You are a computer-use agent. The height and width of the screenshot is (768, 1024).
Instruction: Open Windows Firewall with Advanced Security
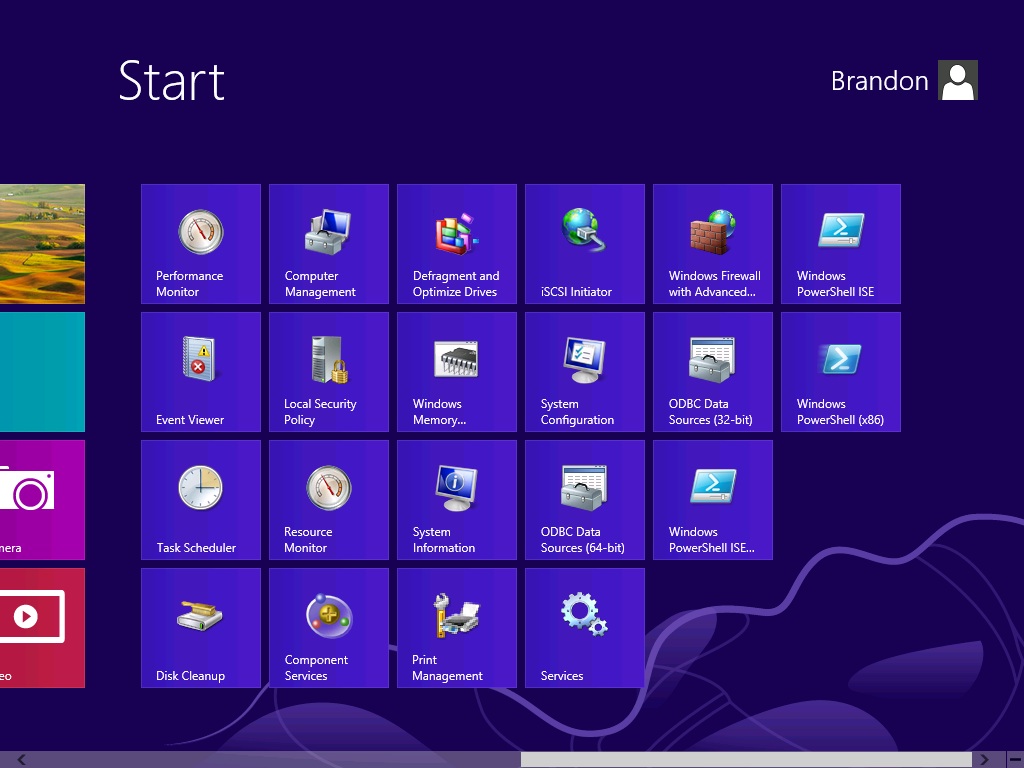tap(712, 244)
